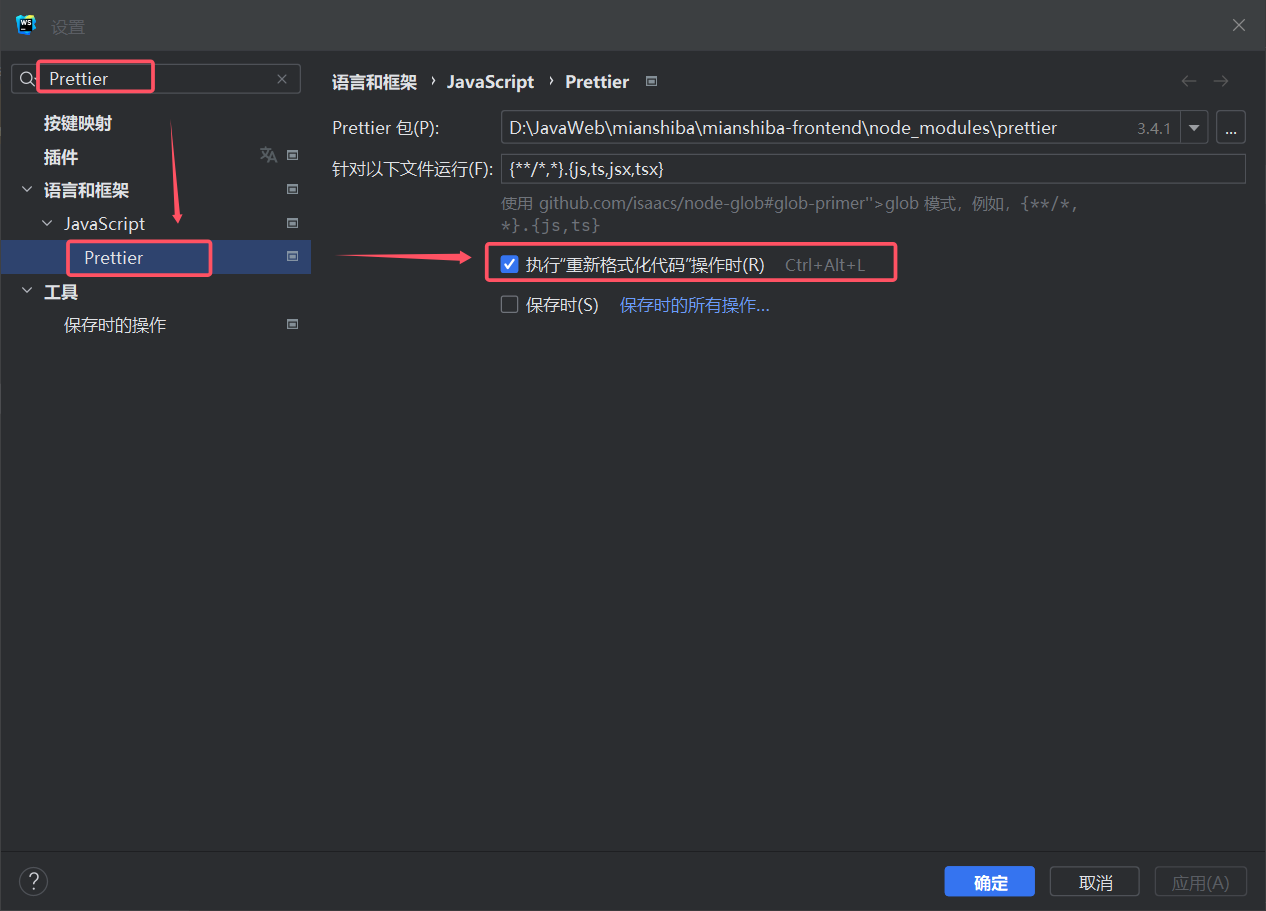1266x911 pixels.
Task: Select 语言和框架 in the settings tree
Action: [87, 190]
